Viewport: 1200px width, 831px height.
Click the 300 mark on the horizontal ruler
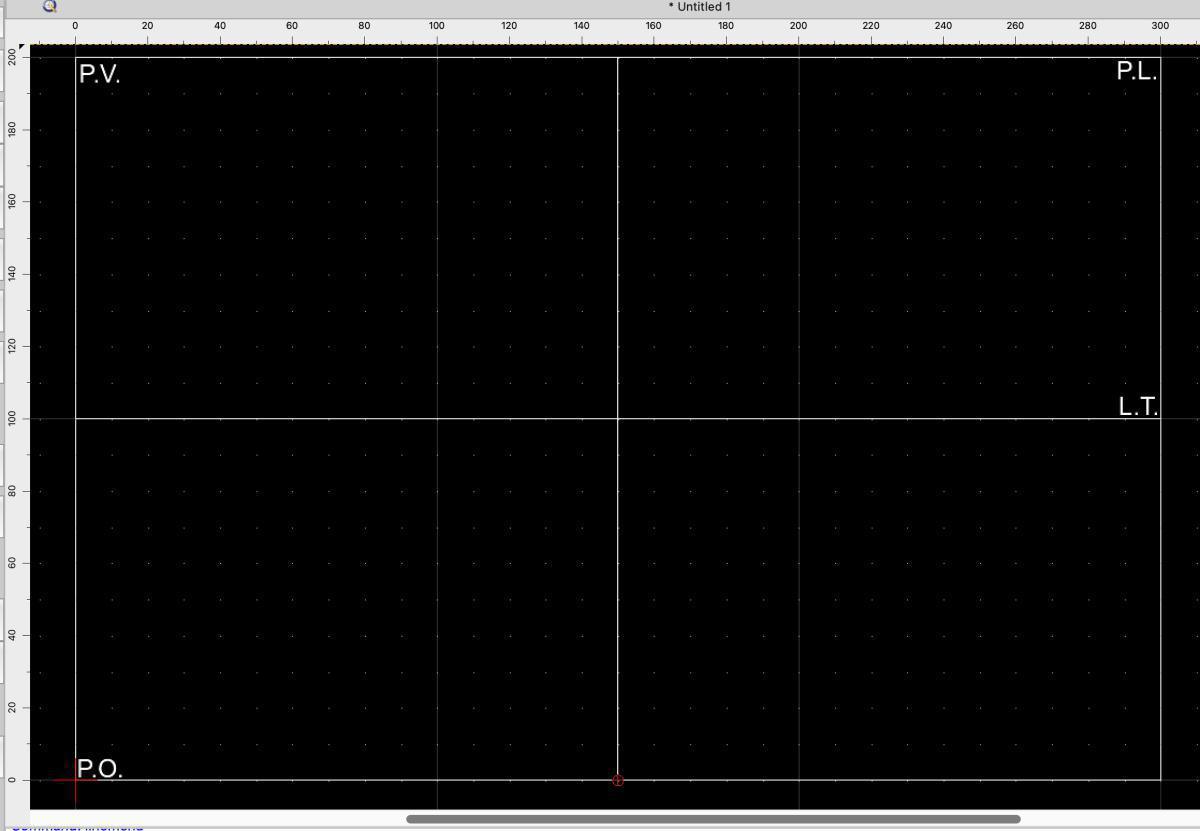click(x=1159, y=26)
